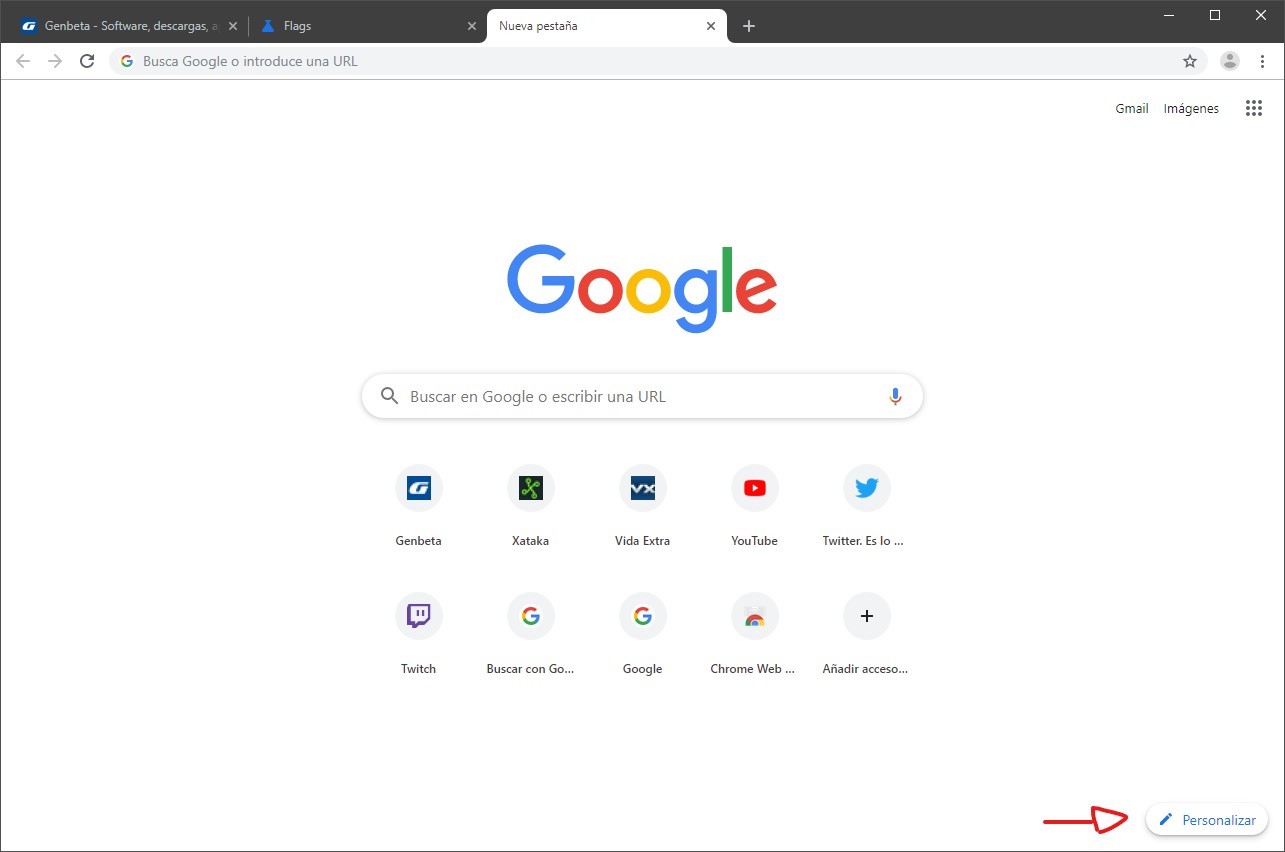The image size is (1285, 852).
Task: Open the Twitch shortcut
Action: pyautogui.click(x=418, y=616)
